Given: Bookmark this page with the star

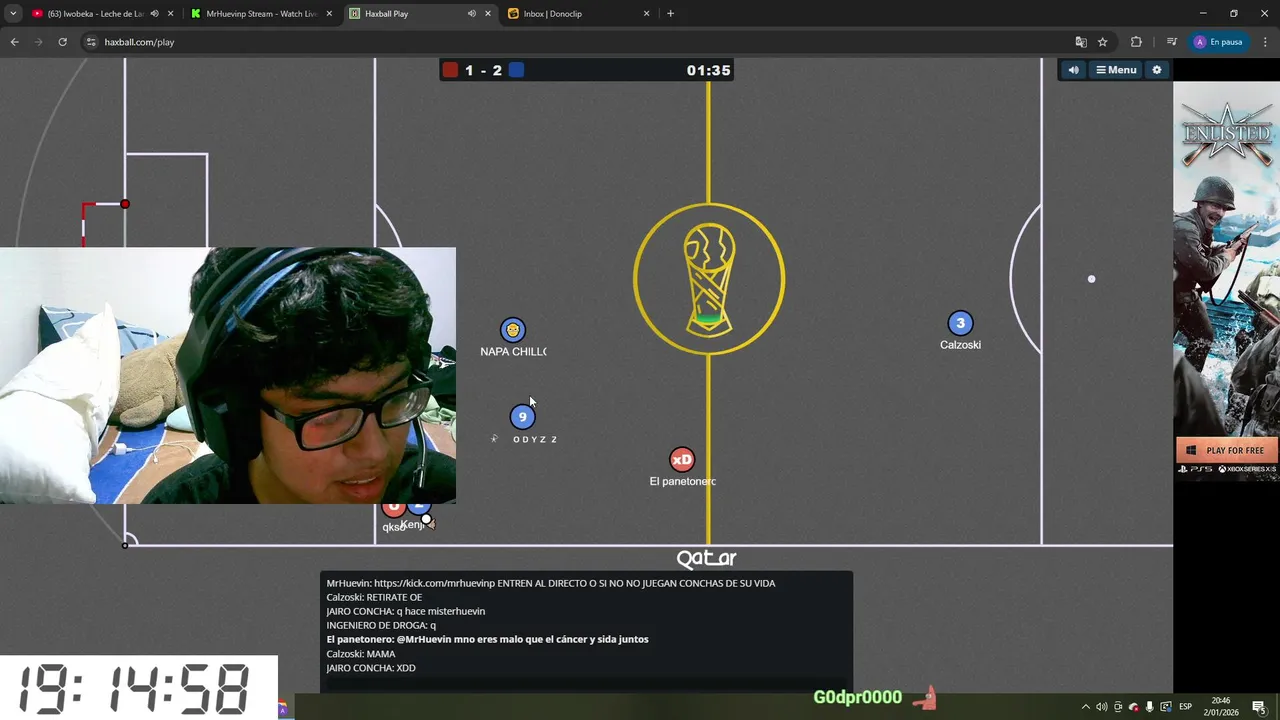Looking at the screenshot, I should pos(1102,42).
